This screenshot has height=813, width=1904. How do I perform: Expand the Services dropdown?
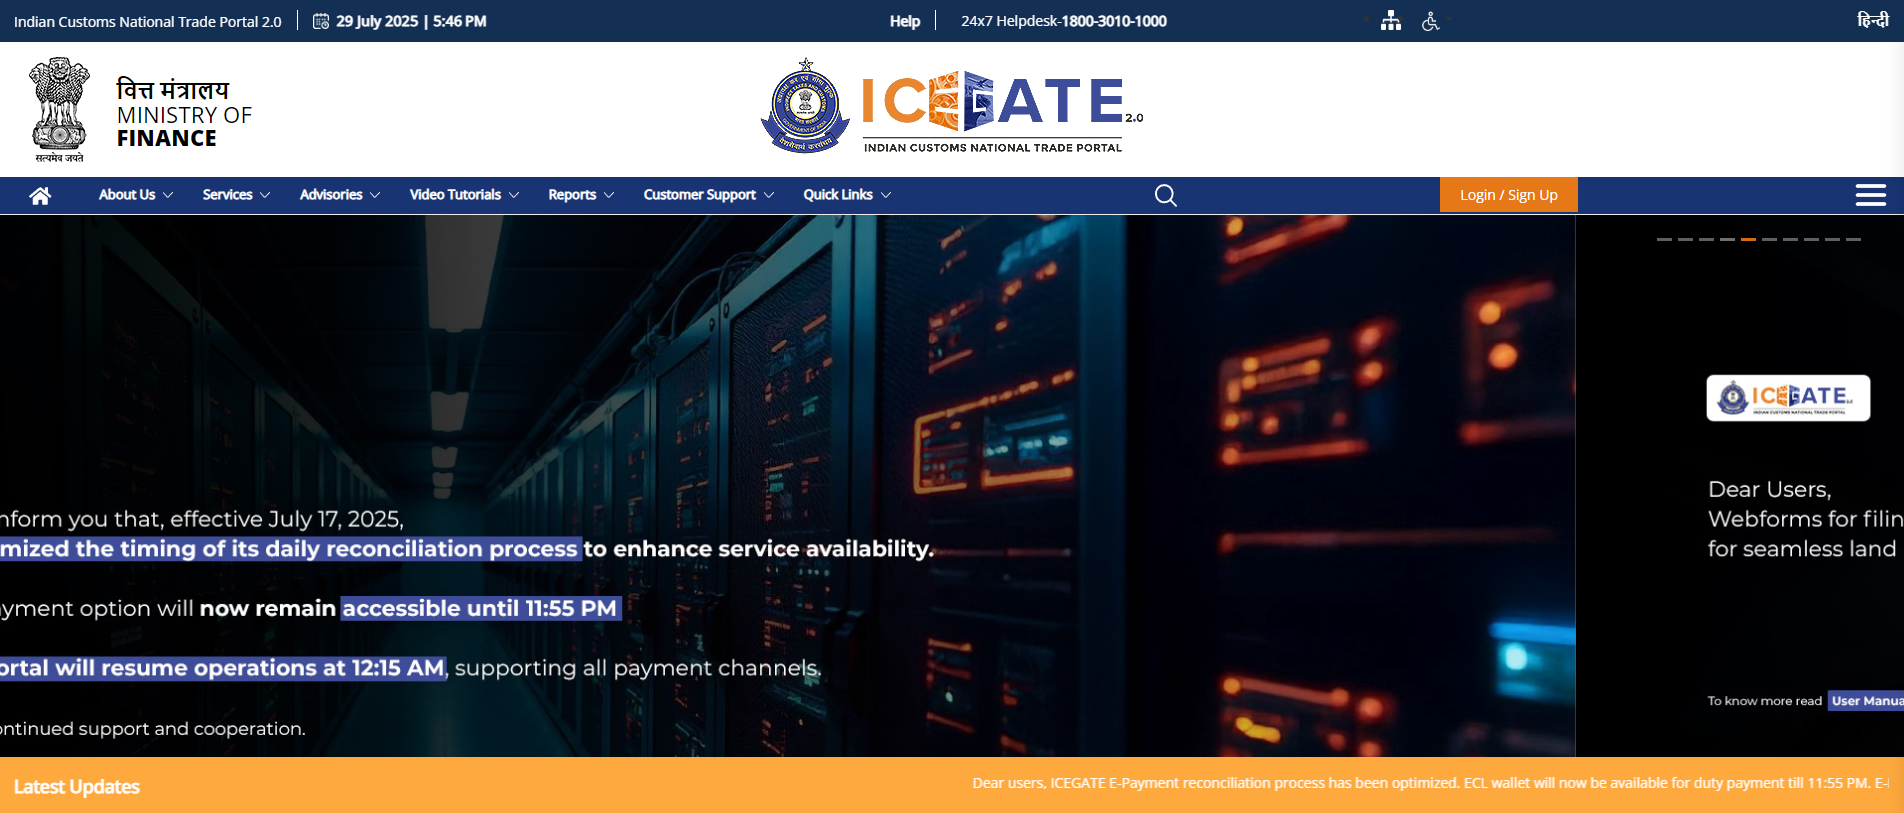coord(236,195)
